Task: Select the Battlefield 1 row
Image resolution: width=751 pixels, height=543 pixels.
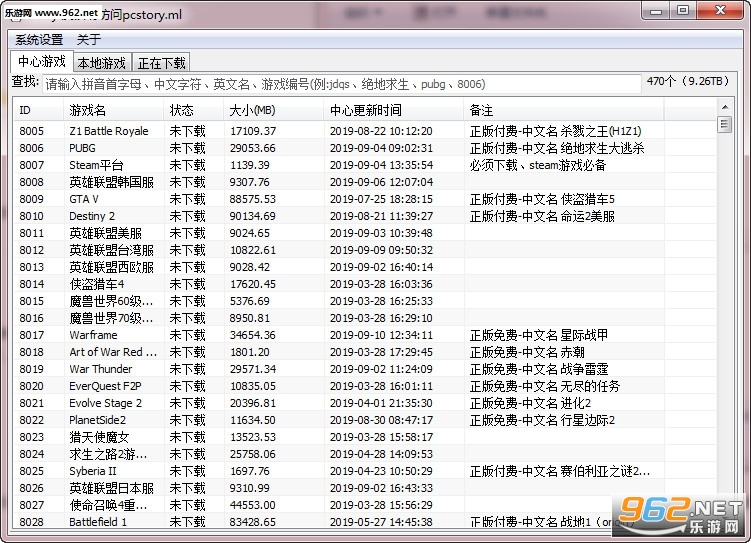Action: [365, 521]
